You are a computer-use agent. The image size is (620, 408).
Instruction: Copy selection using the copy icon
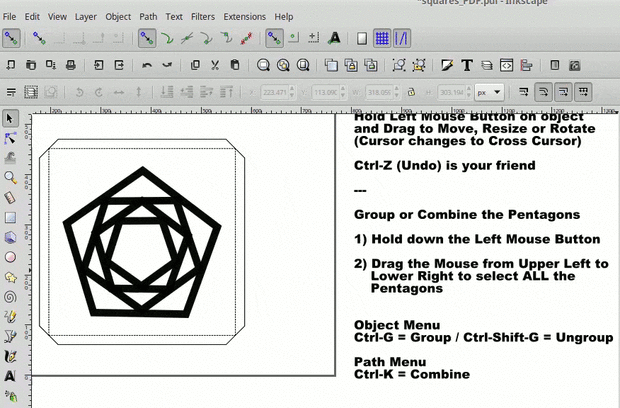[x=195, y=65]
